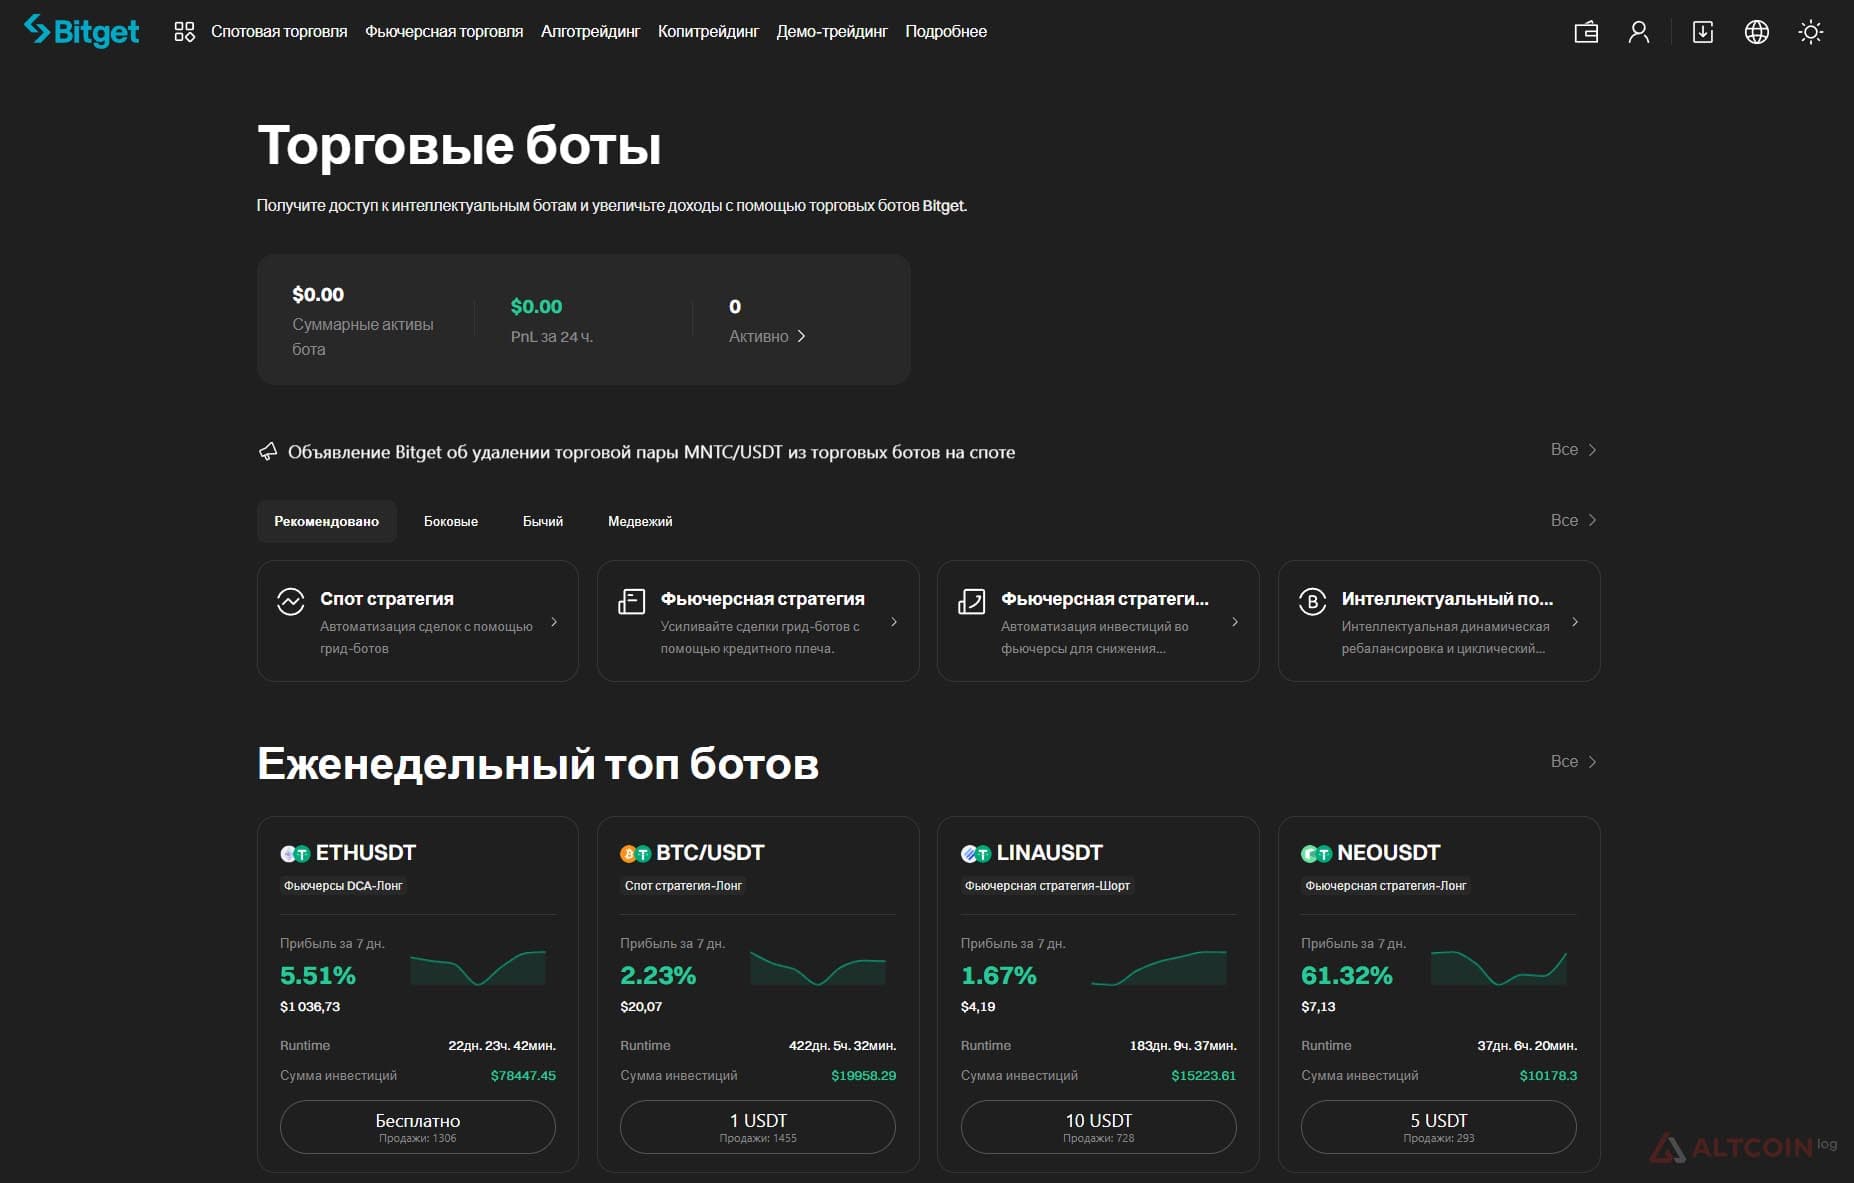This screenshot has height=1183, width=1854.
Task: Click the ETHUSDT 7-day profit chart
Action: [x=478, y=967]
